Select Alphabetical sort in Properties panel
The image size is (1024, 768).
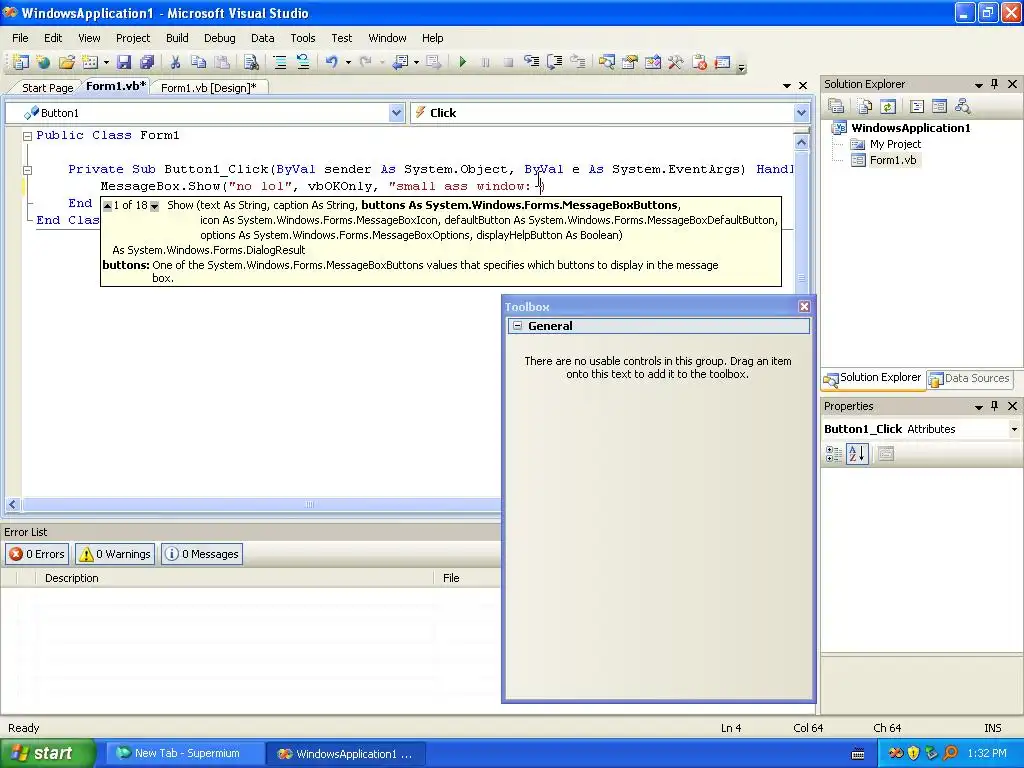(x=857, y=454)
